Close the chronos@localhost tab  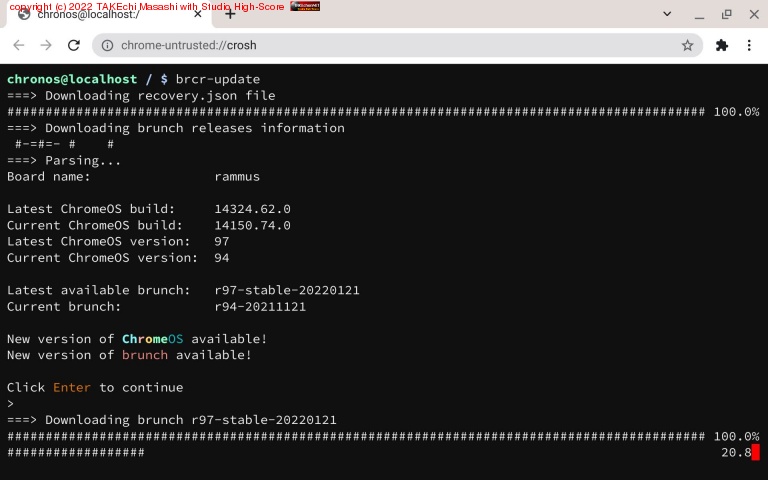198,14
